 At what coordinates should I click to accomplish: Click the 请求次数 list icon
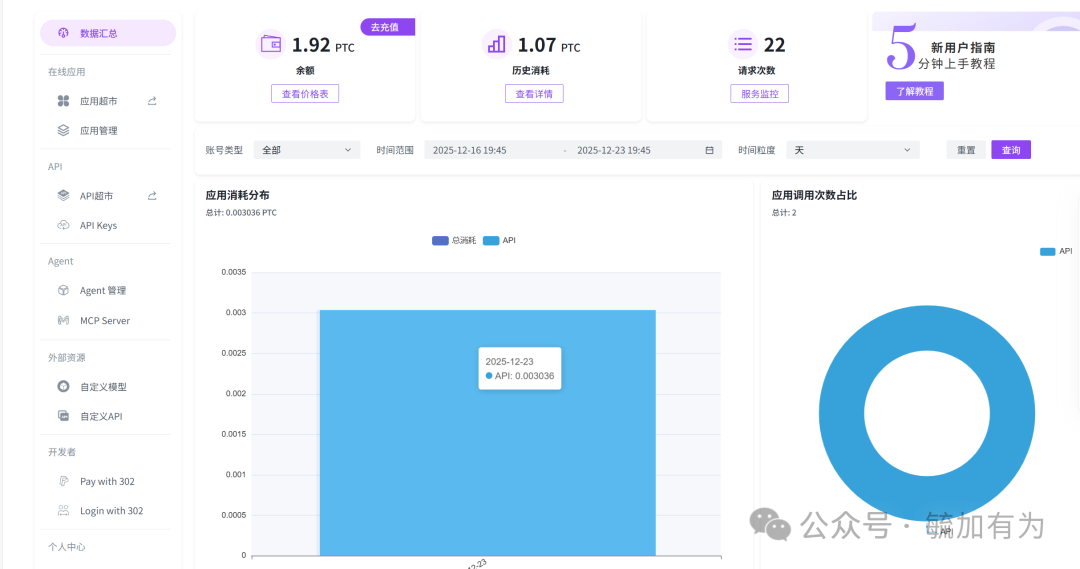742,45
